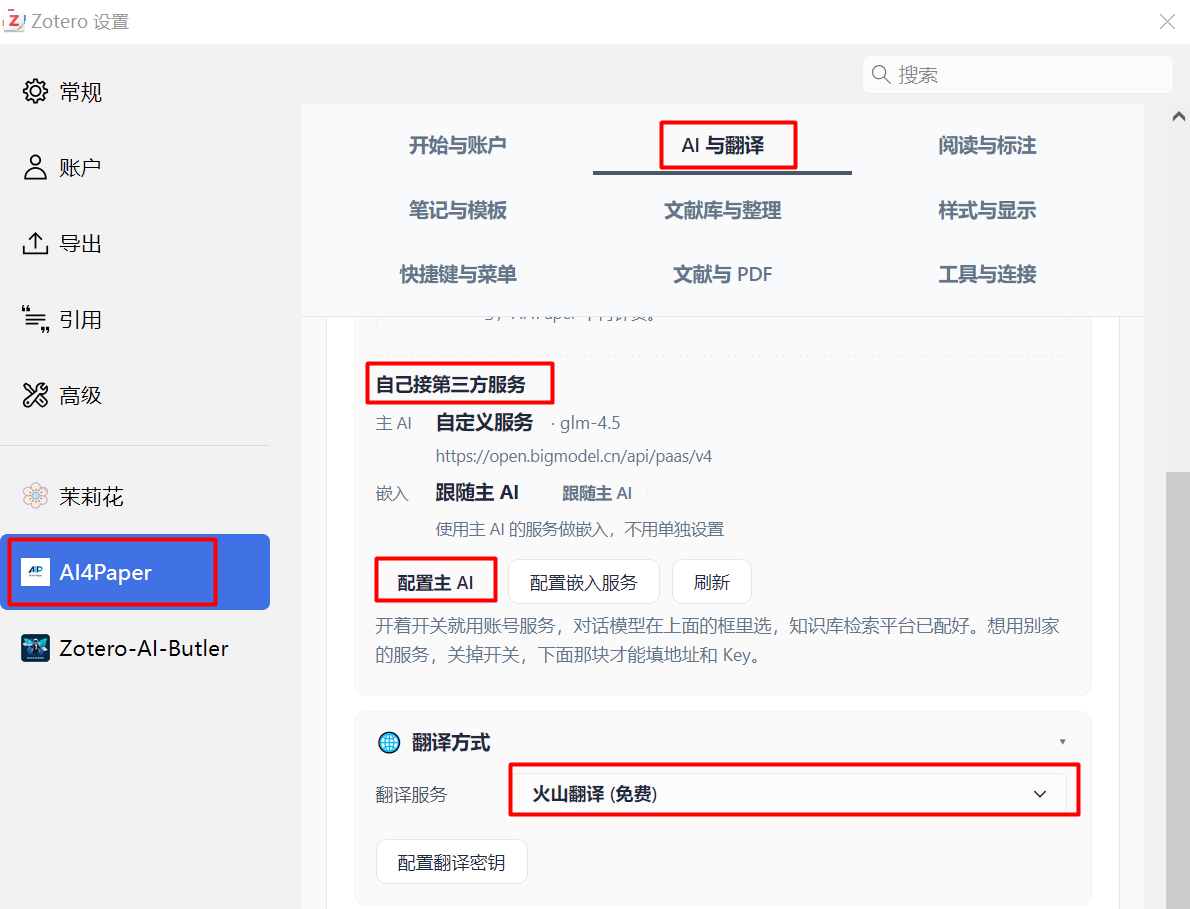Collapse the 翻译方式 section via its triangle

[1062, 741]
